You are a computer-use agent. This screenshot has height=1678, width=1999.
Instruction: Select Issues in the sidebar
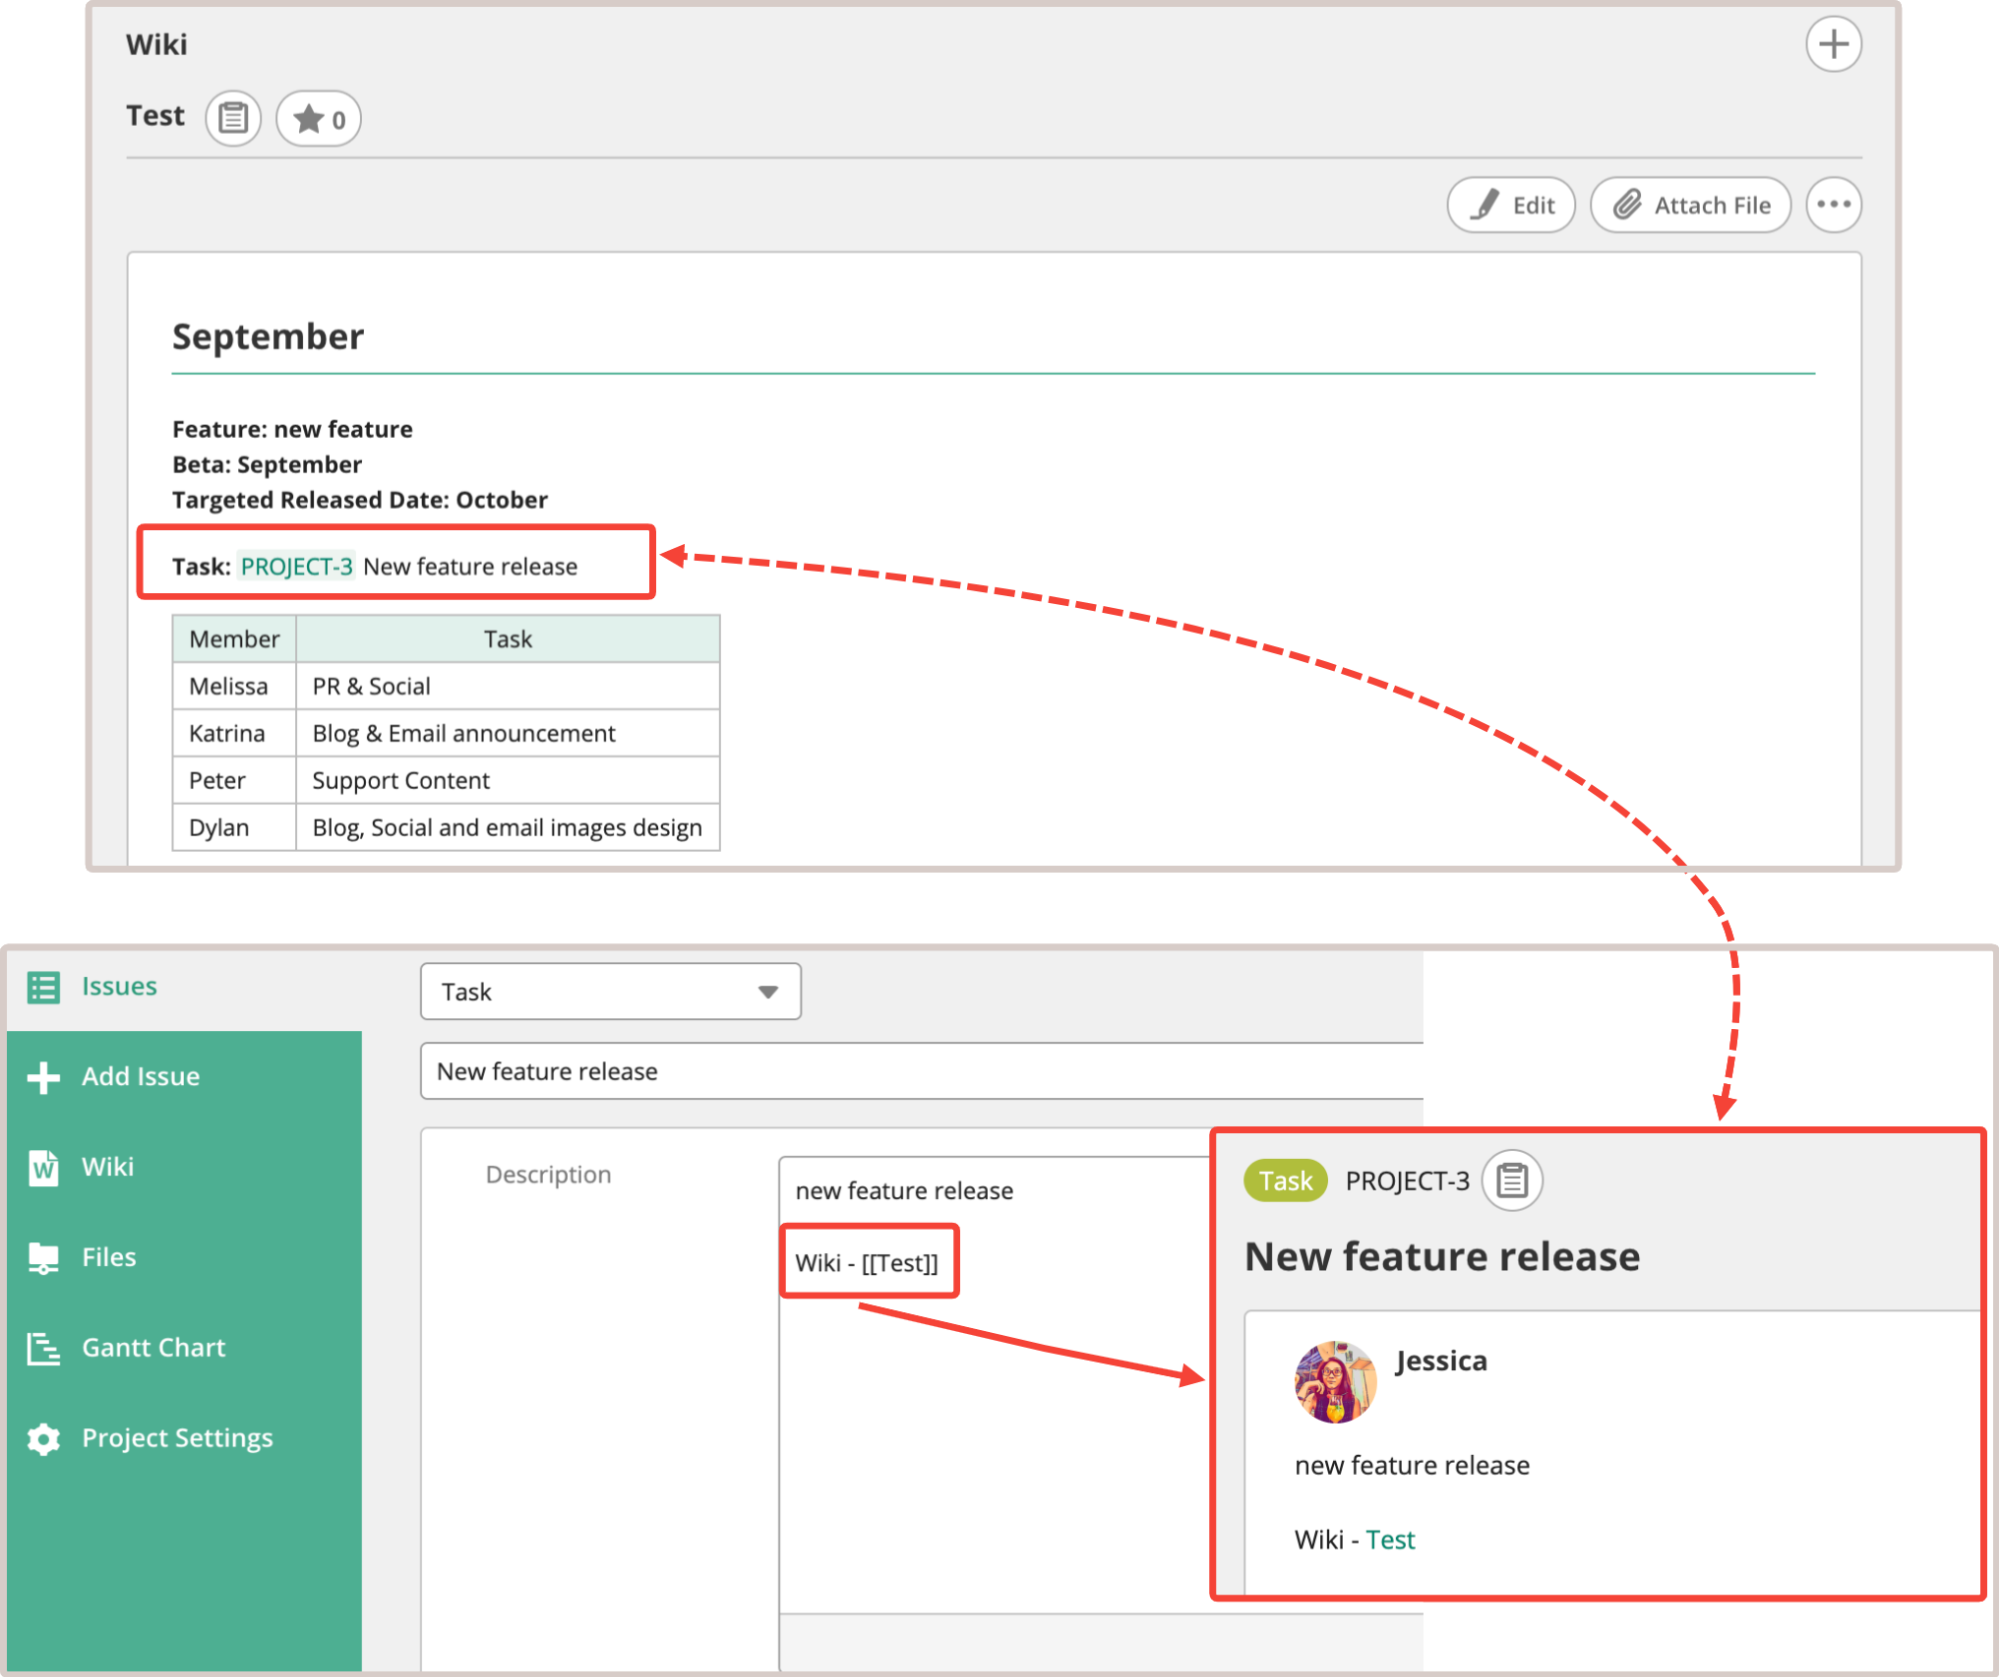(x=119, y=986)
